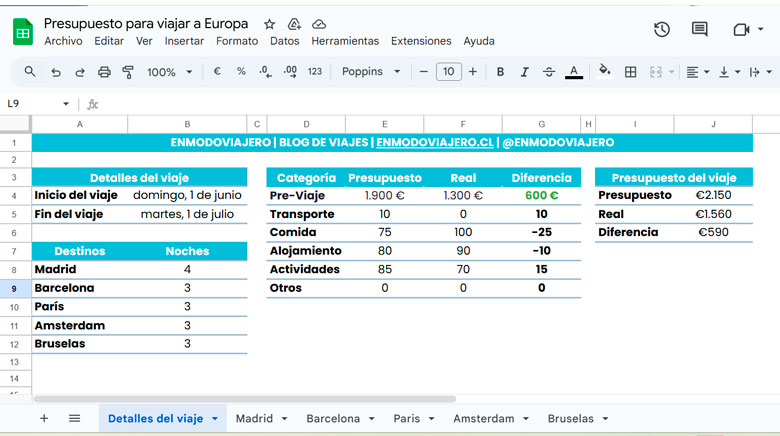Open horizontal align dropdown

tap(697, 72)
